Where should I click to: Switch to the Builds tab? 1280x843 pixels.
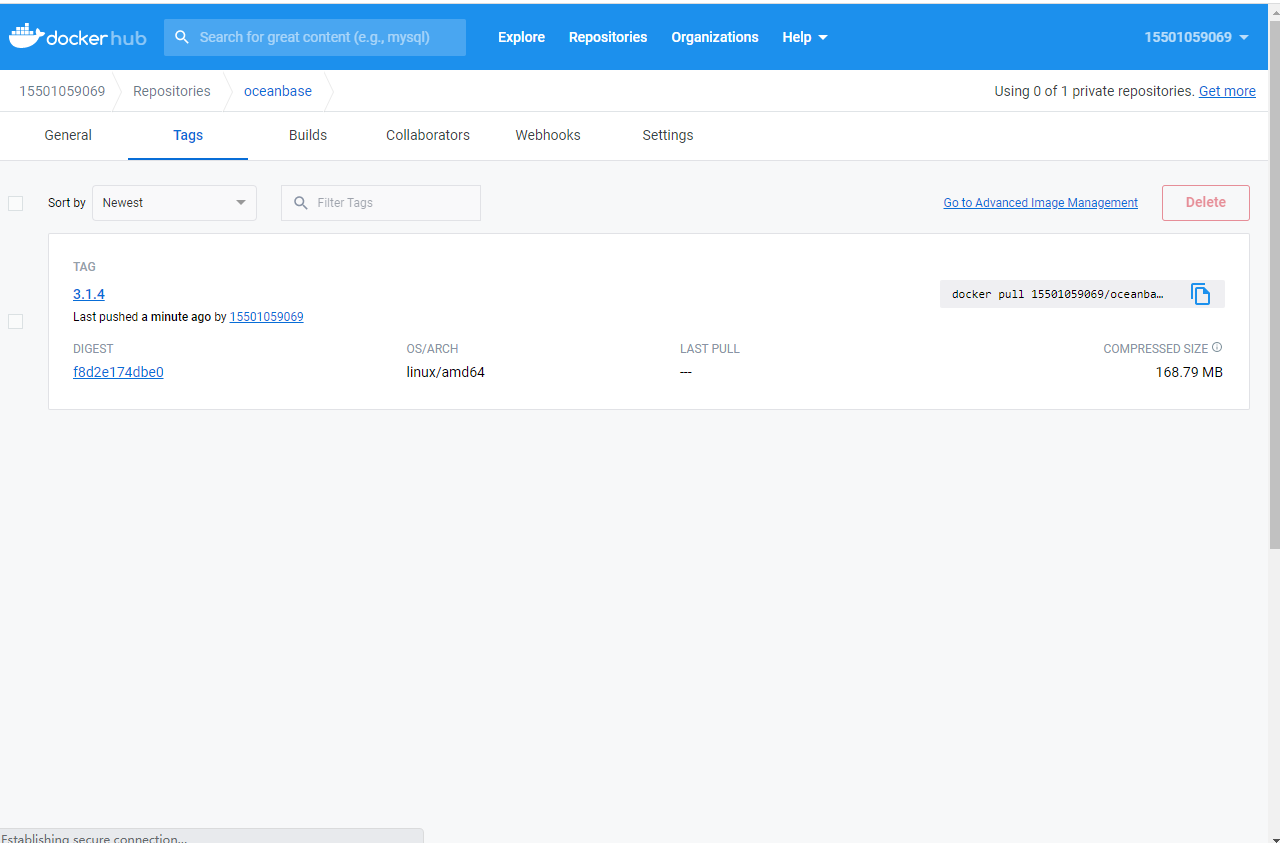[308, 135]
